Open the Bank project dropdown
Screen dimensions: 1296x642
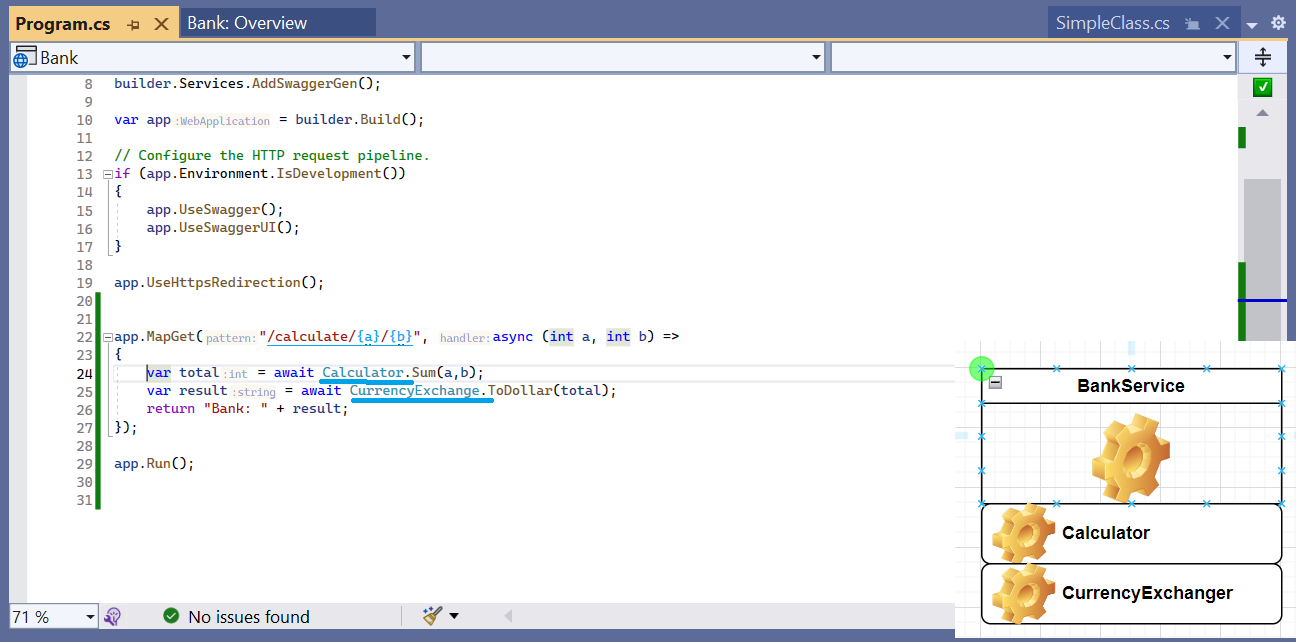405,58
